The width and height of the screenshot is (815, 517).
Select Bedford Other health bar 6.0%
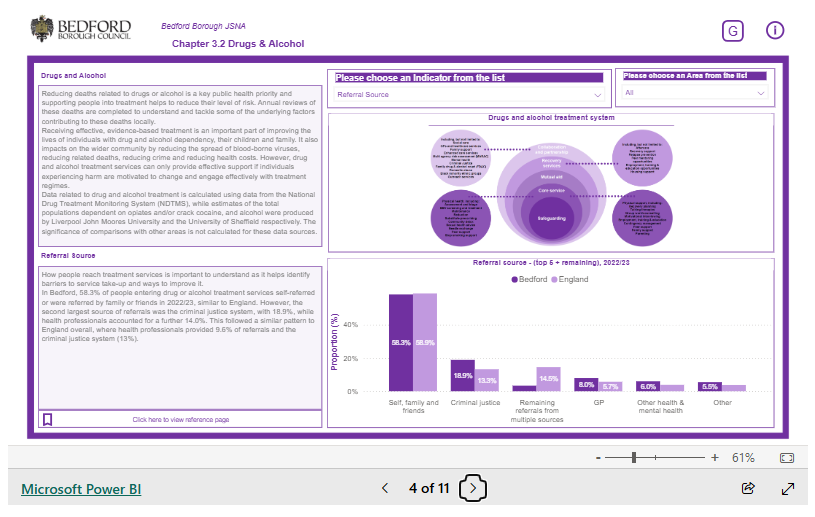[x=648, y=386]
